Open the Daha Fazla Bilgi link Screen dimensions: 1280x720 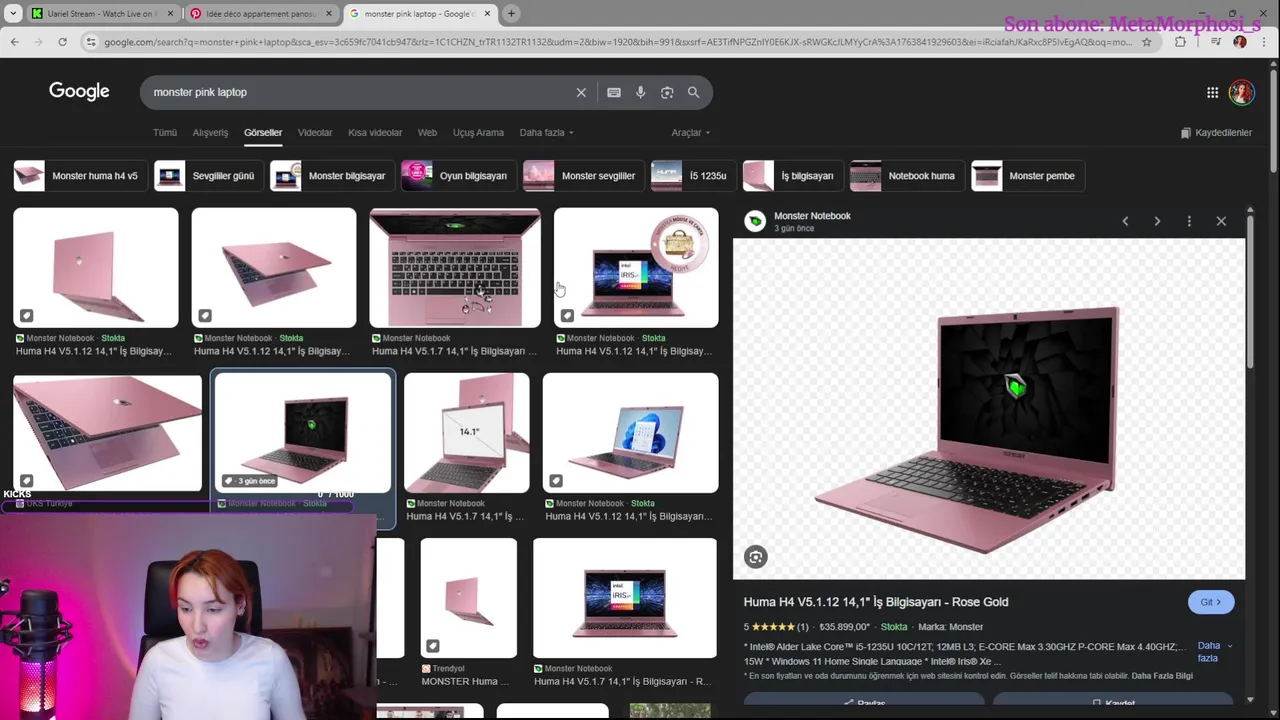tap(1162, 676)
